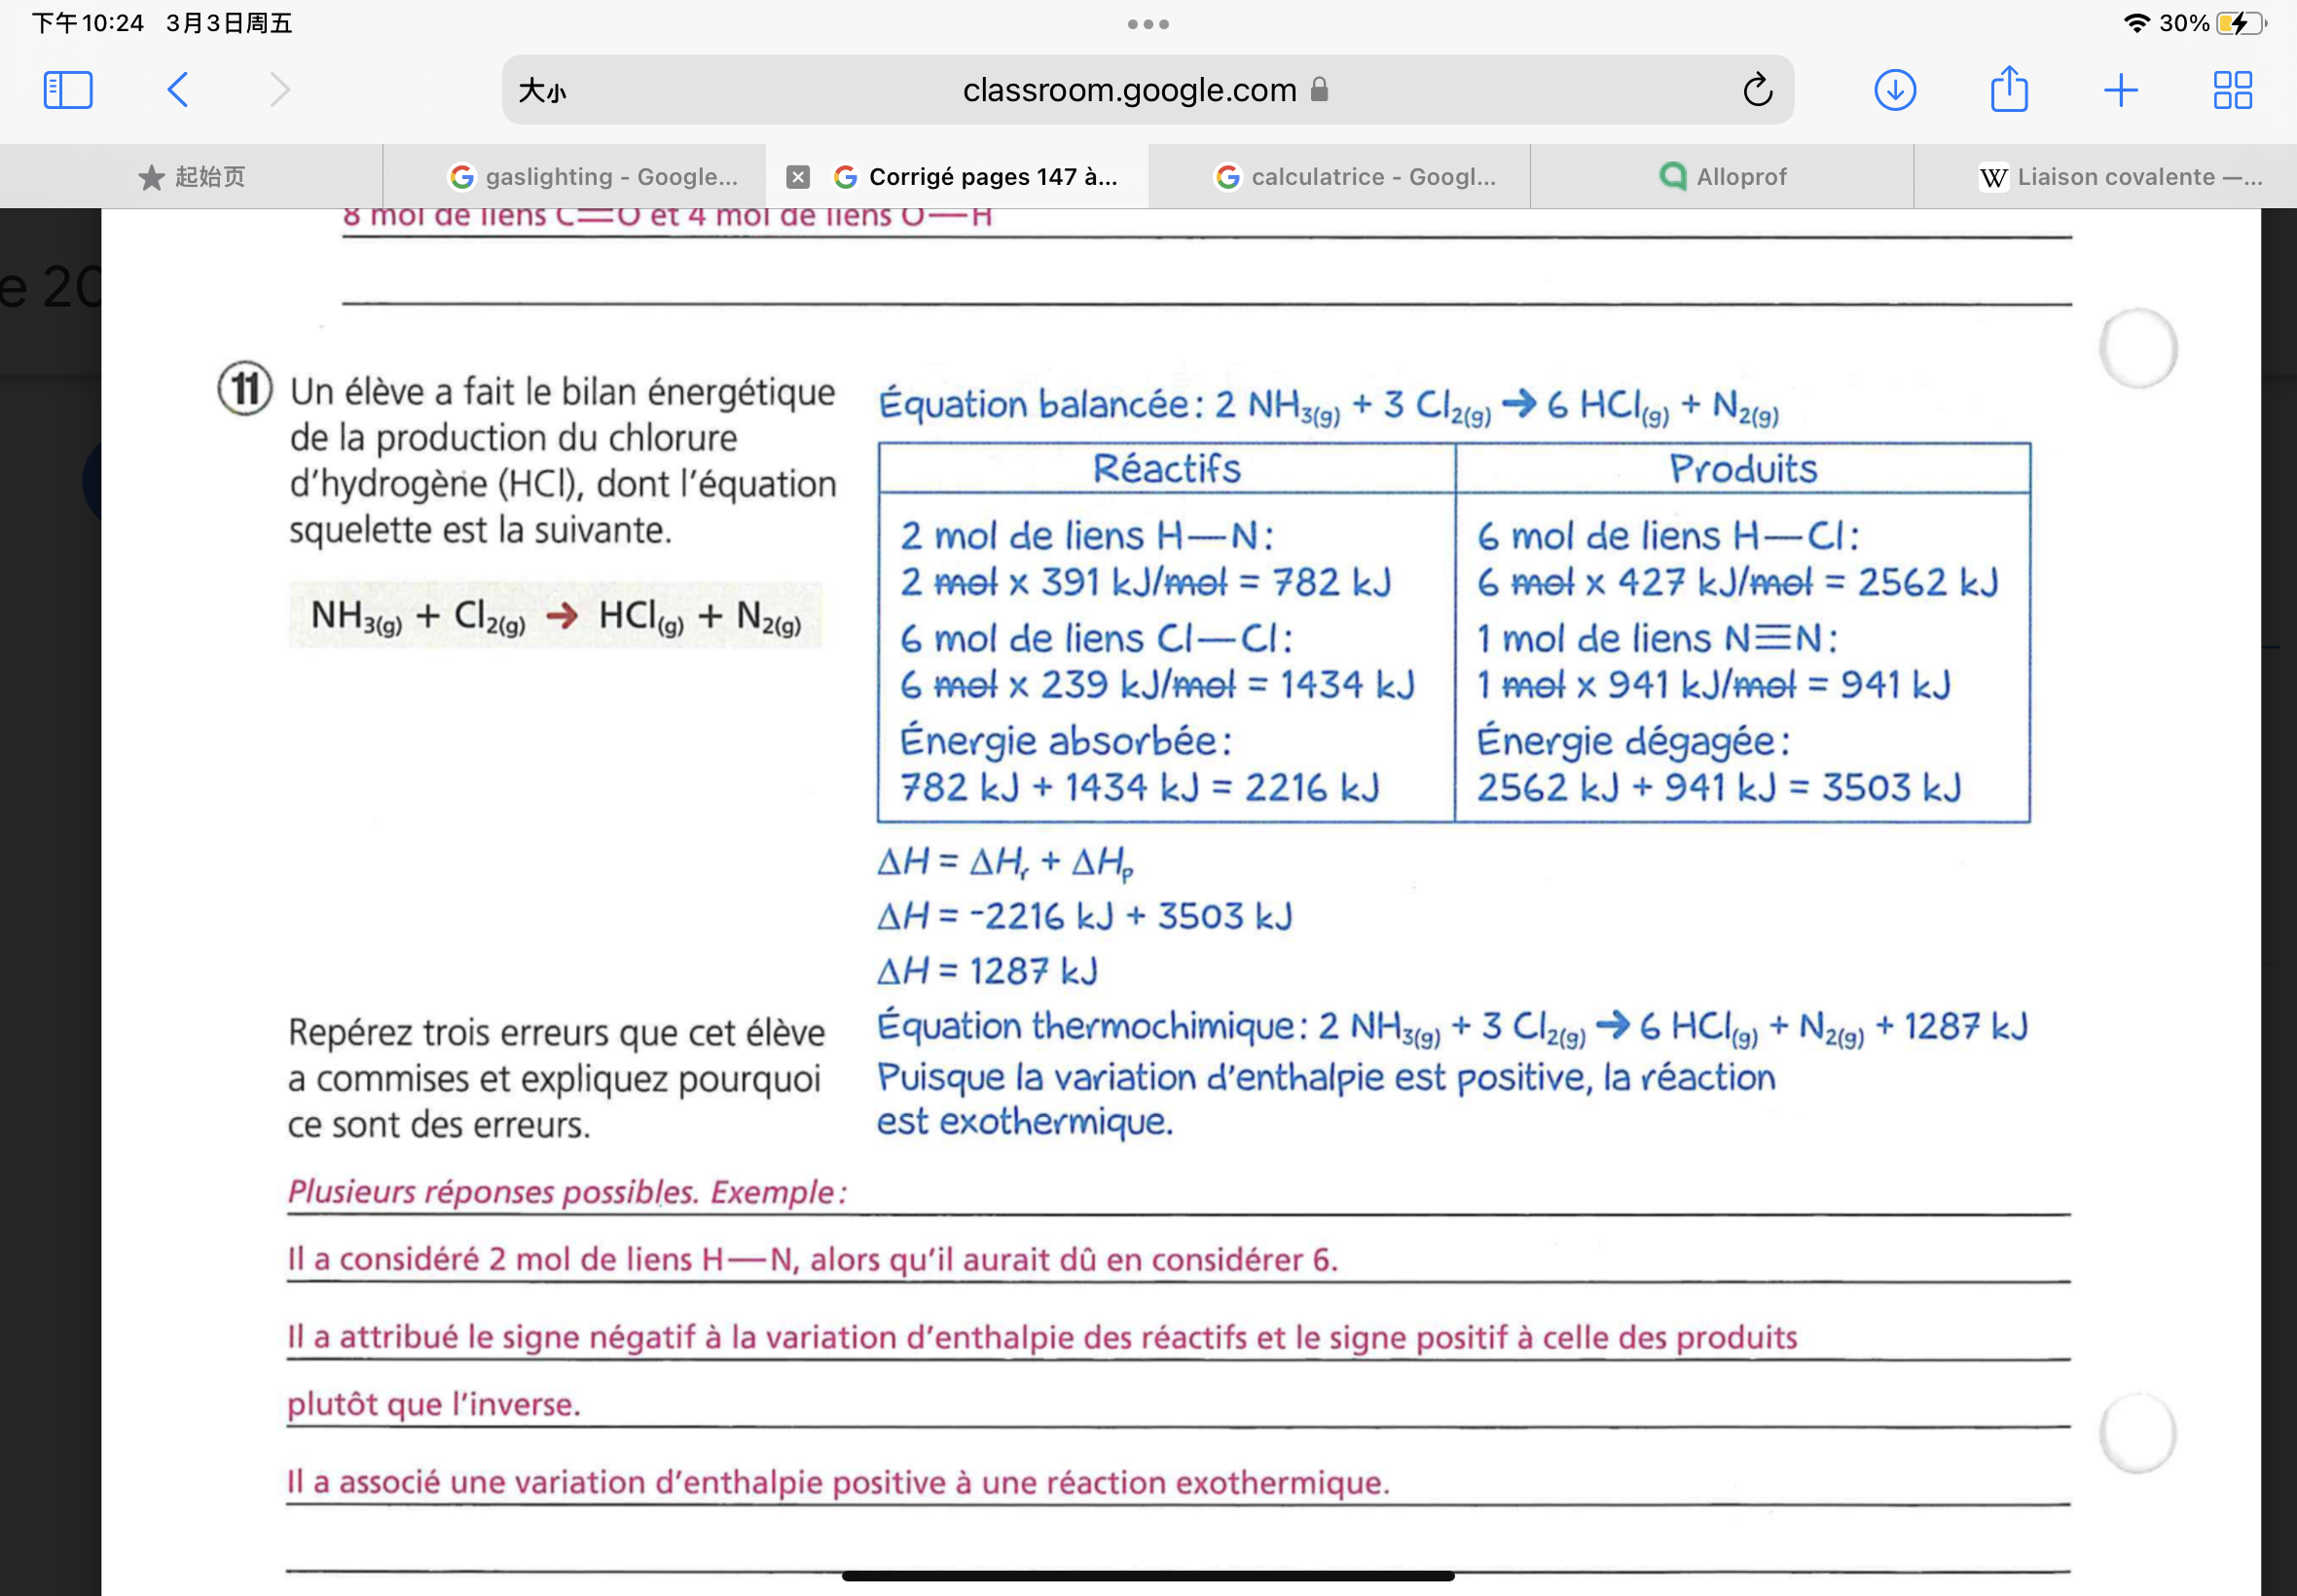Open the text size 大小 menu
2297x1596 pixels.
tap(542, 91)
